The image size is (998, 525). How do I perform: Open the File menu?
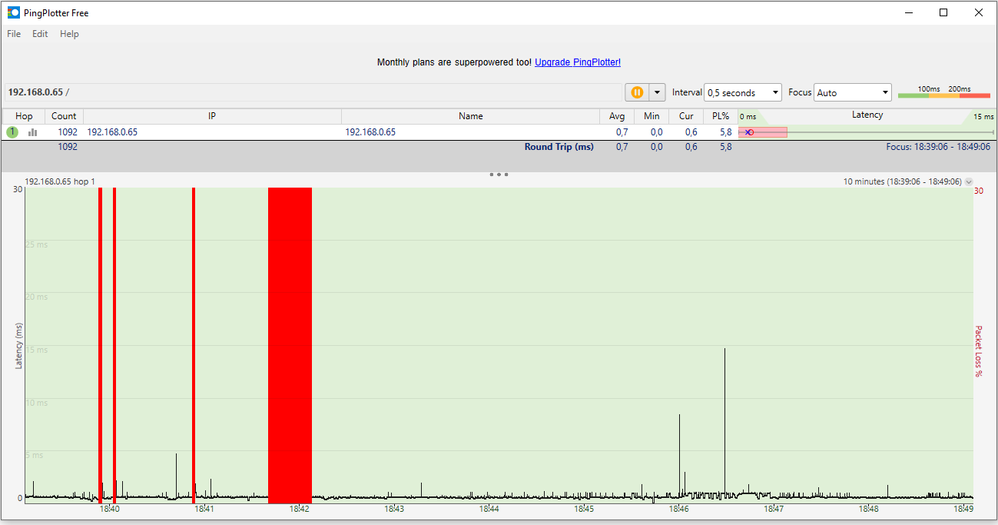click(x=14, y=34)
